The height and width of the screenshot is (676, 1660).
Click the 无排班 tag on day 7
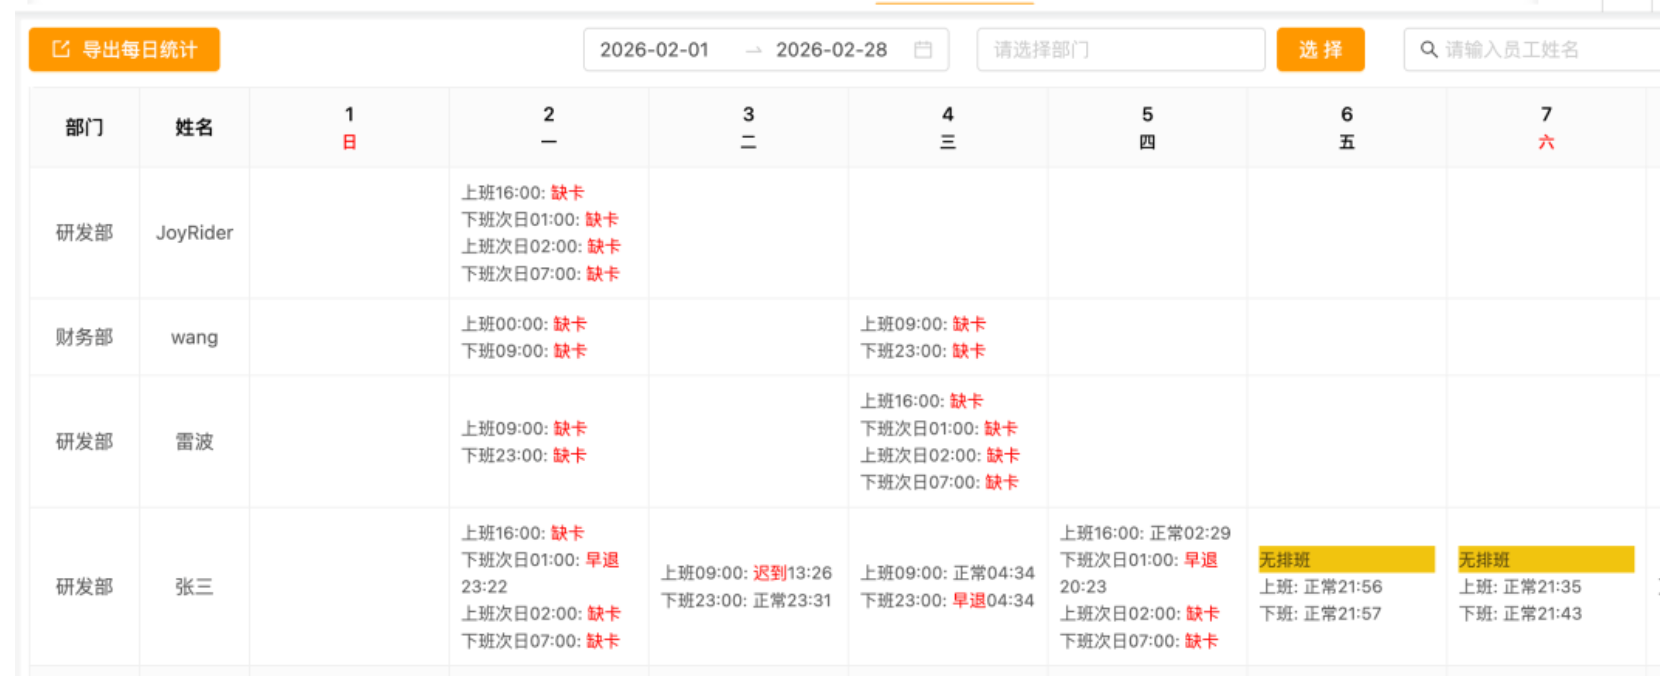click(1546, 559)
